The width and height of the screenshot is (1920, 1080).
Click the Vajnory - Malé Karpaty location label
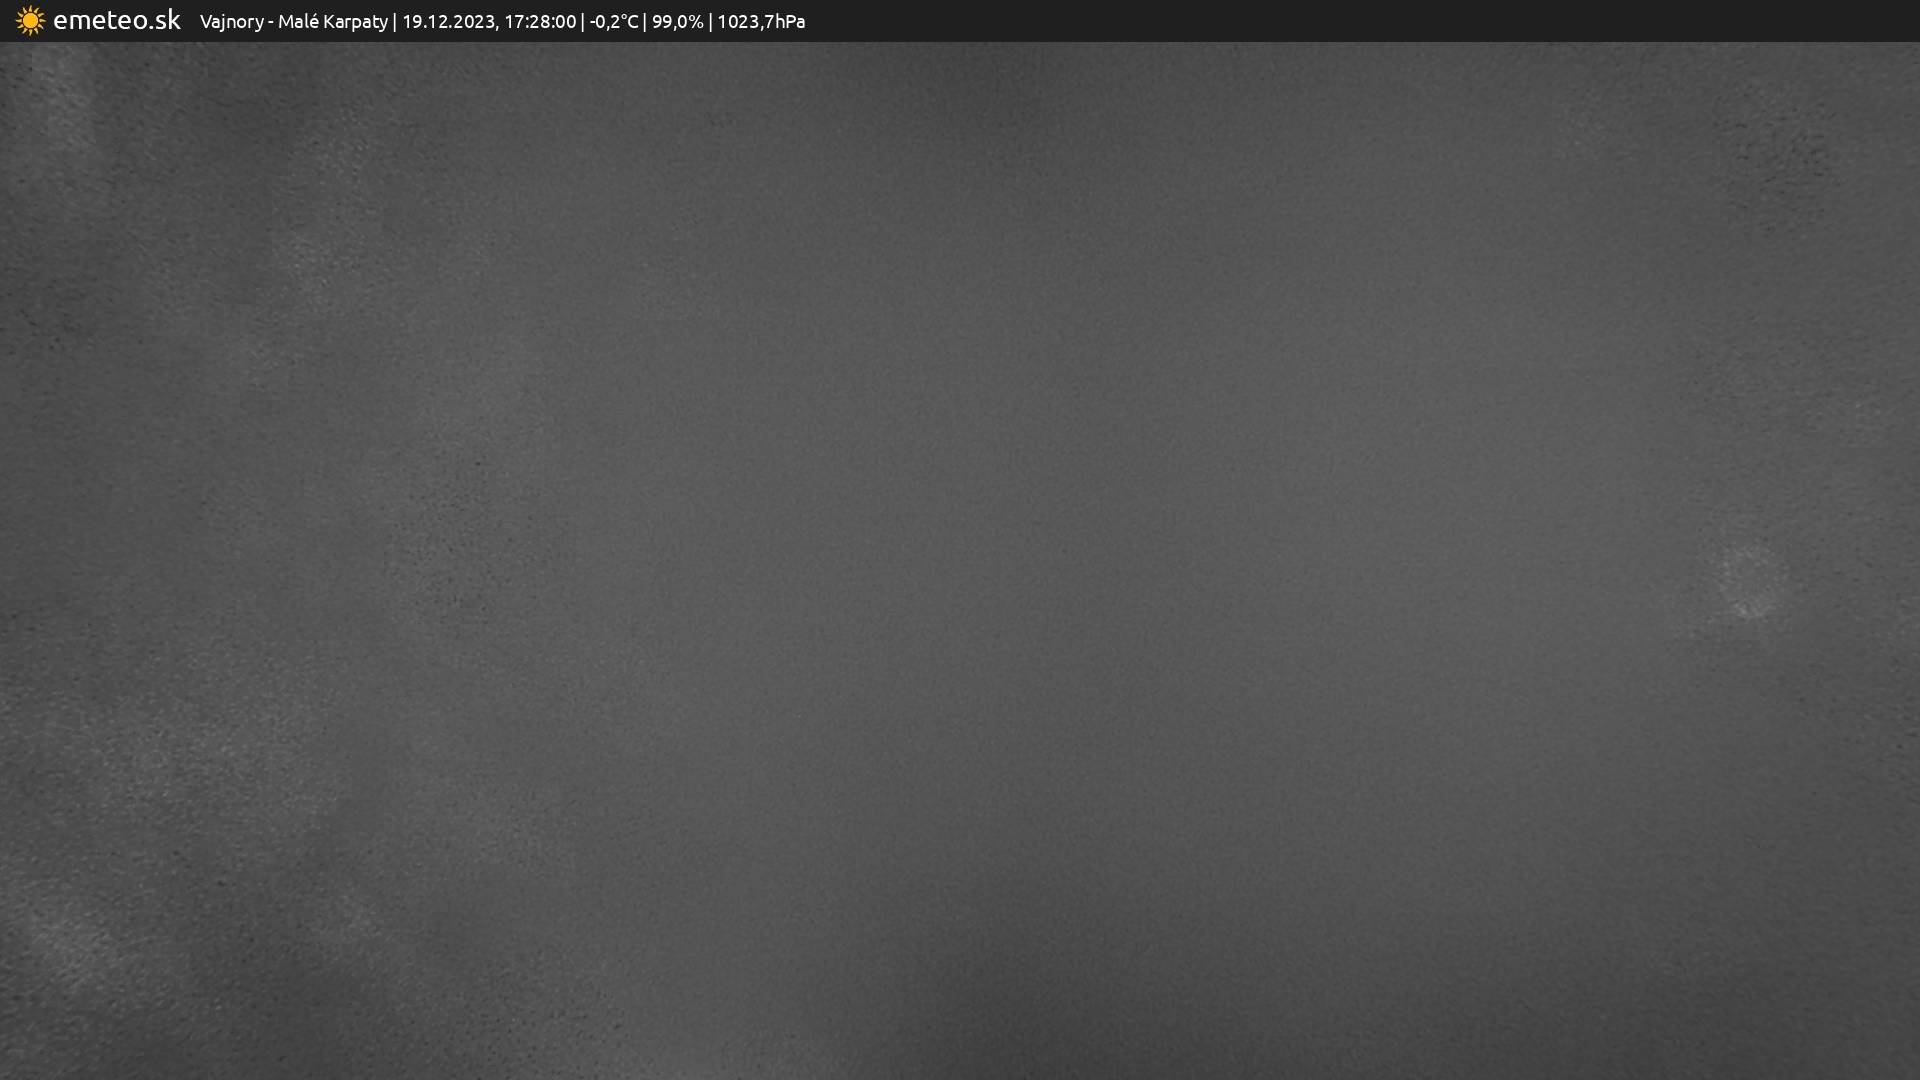click(293, 22)
